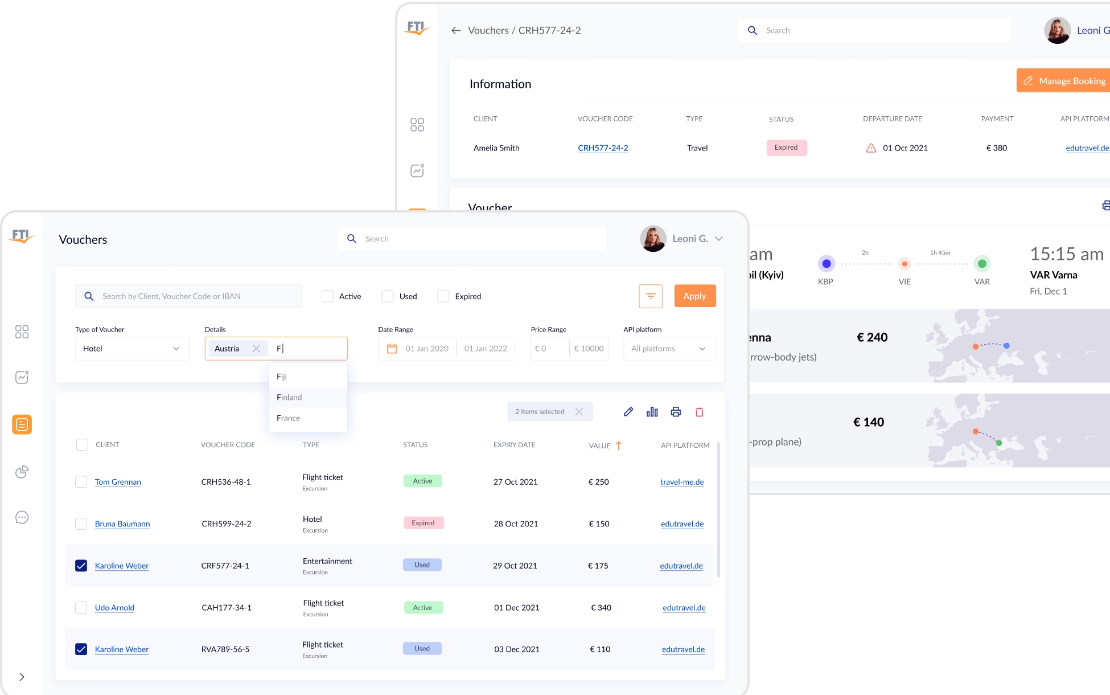Open chat messages icon in sidebar
Image resolution: width=1110 pixels, height=695 pixels.
[22, 517]
